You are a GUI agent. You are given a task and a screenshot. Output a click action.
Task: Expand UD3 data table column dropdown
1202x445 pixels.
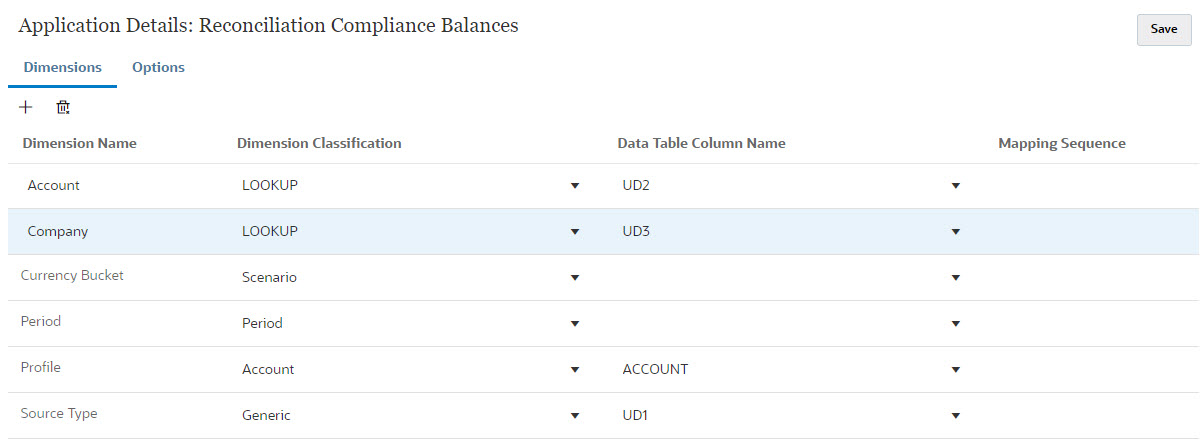click(x=955, y=232)
